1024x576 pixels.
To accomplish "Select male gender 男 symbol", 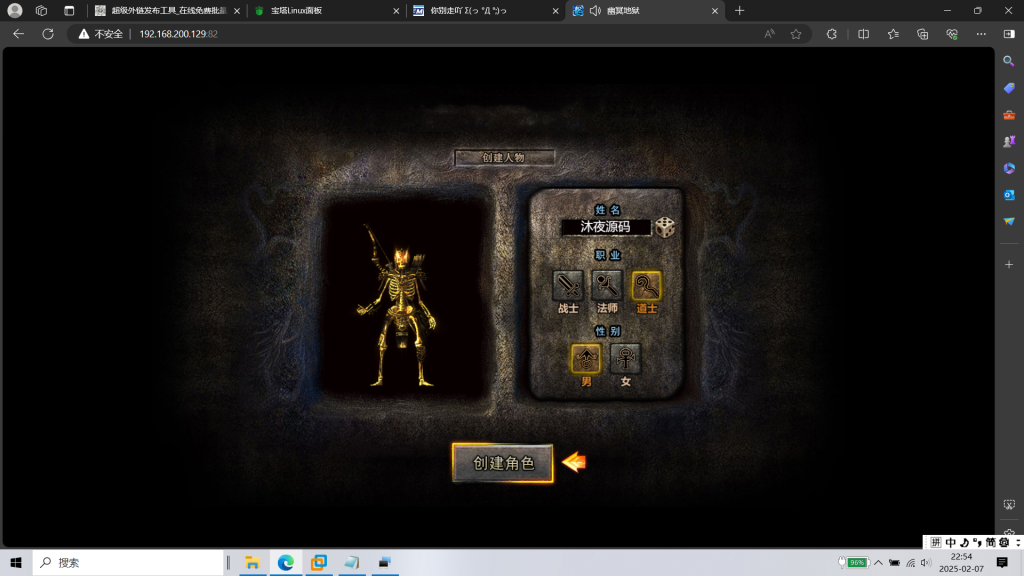I will point(586,358).
